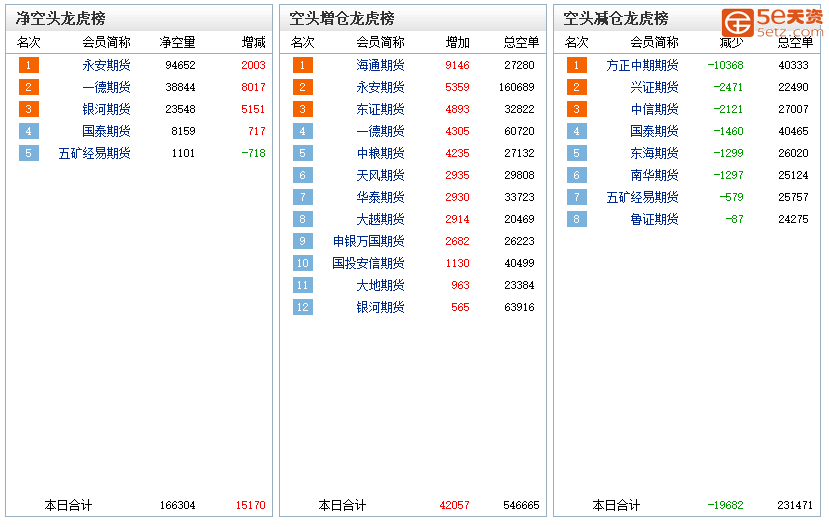Open 一德期货 in the 空头增仓龙虎榜 table
This screenshot has height=527, width=829.
[x=380, y=131]
